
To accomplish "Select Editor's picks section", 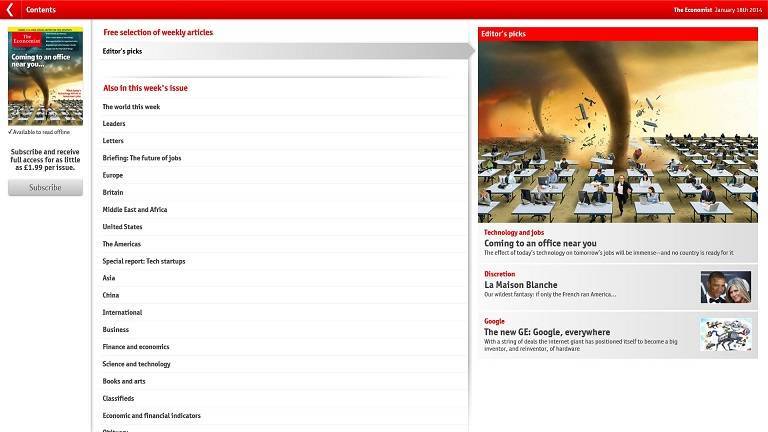I will (x=284, y=51).
